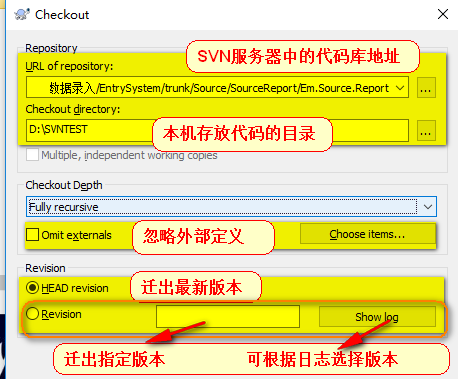
Task: Open the Show log button
Action: [377, 317]
